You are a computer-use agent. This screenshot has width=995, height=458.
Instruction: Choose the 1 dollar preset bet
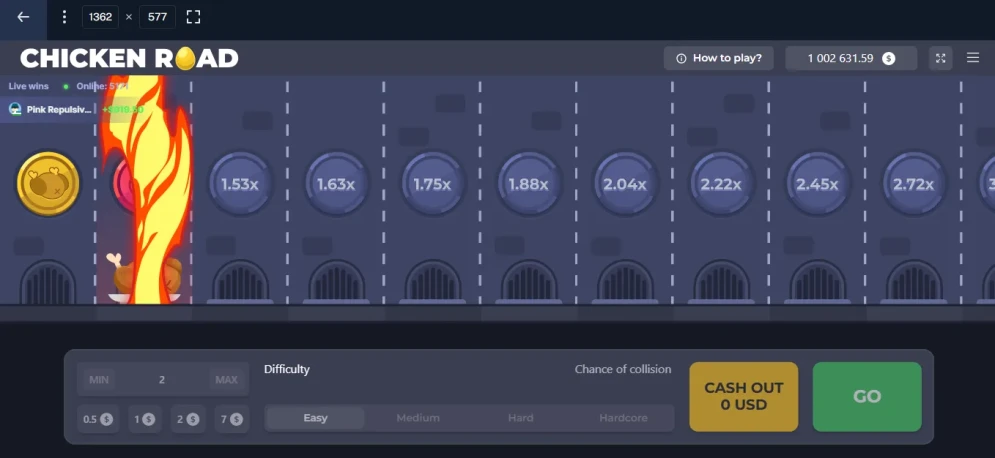(145, 419)
